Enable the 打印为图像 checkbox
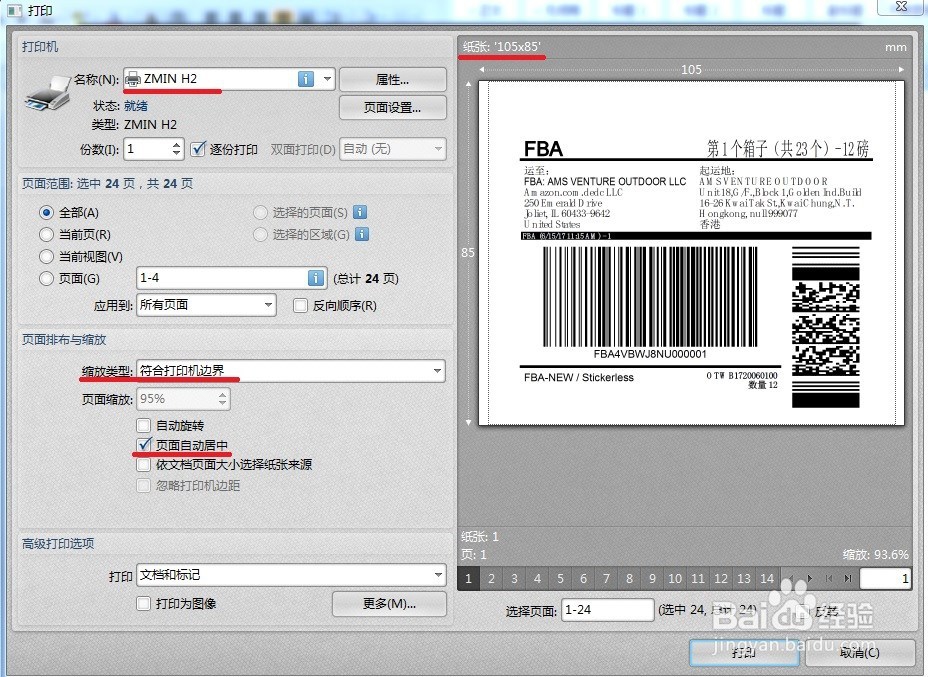The image size is (928, 677). 143,603
